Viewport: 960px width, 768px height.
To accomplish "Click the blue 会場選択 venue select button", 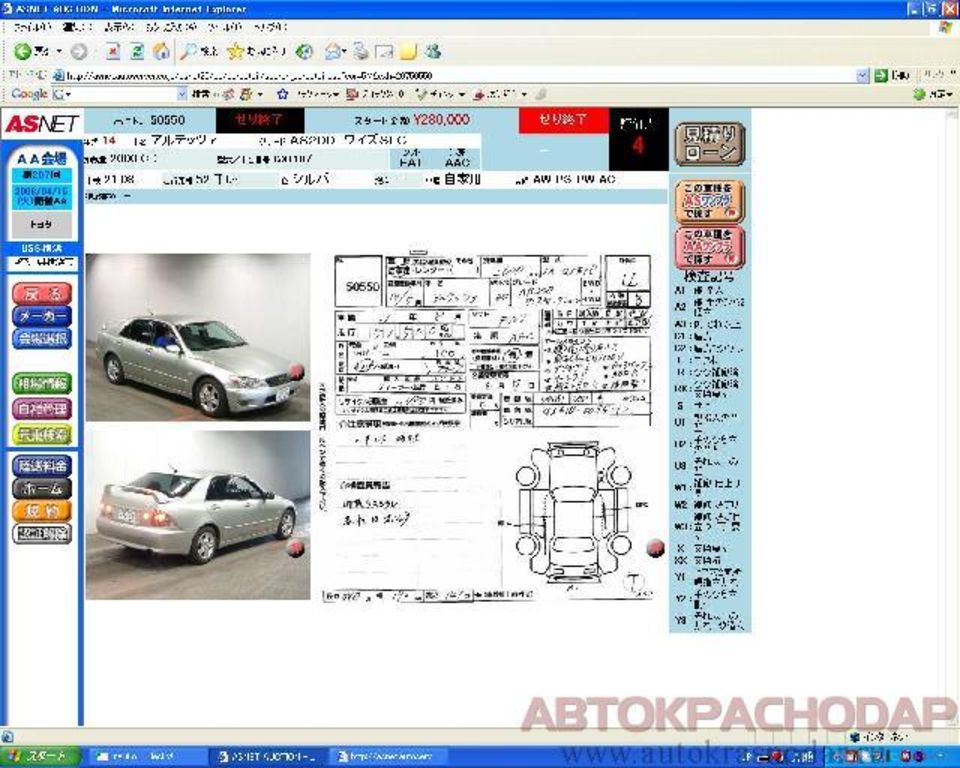I will [x=42, y=339].
